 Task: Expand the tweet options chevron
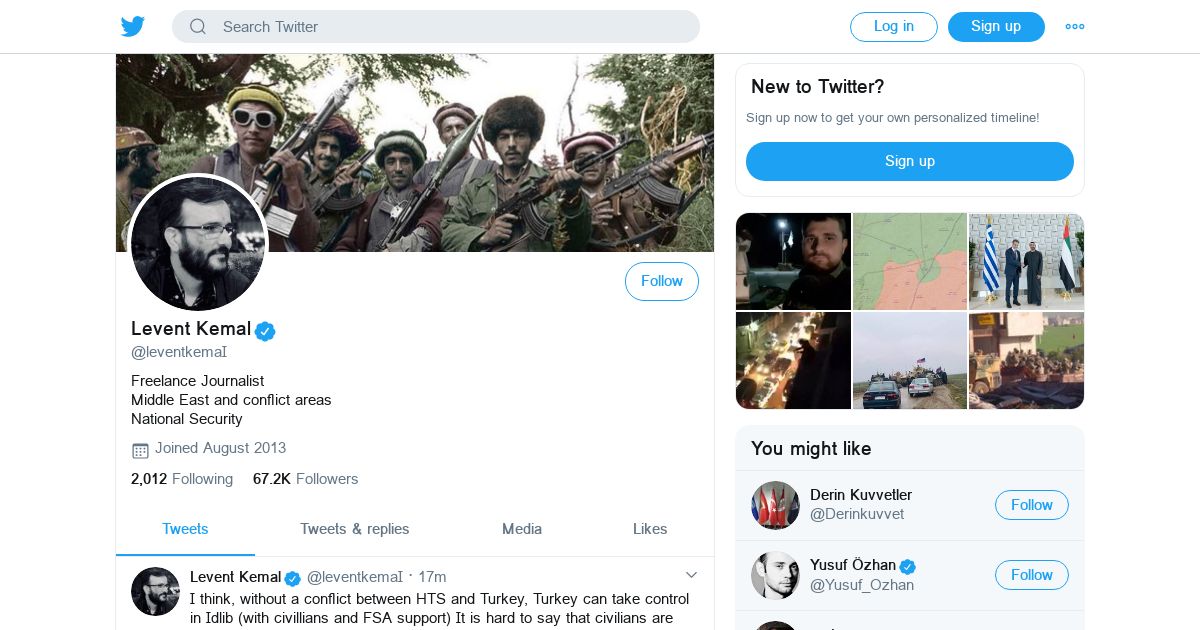(691, 575)
